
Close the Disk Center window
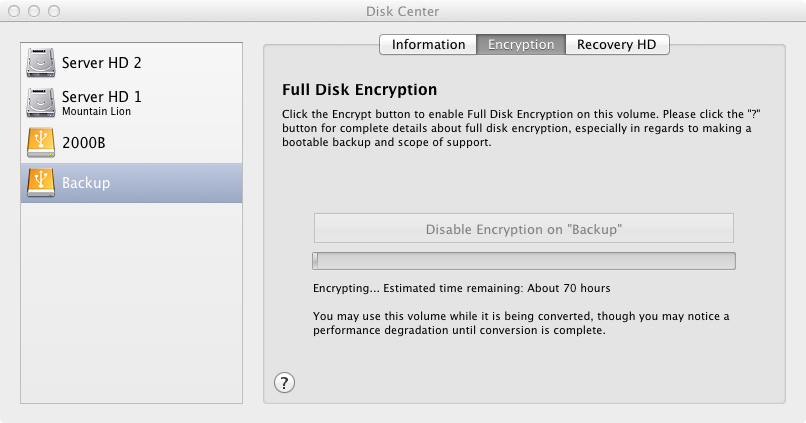15,11
